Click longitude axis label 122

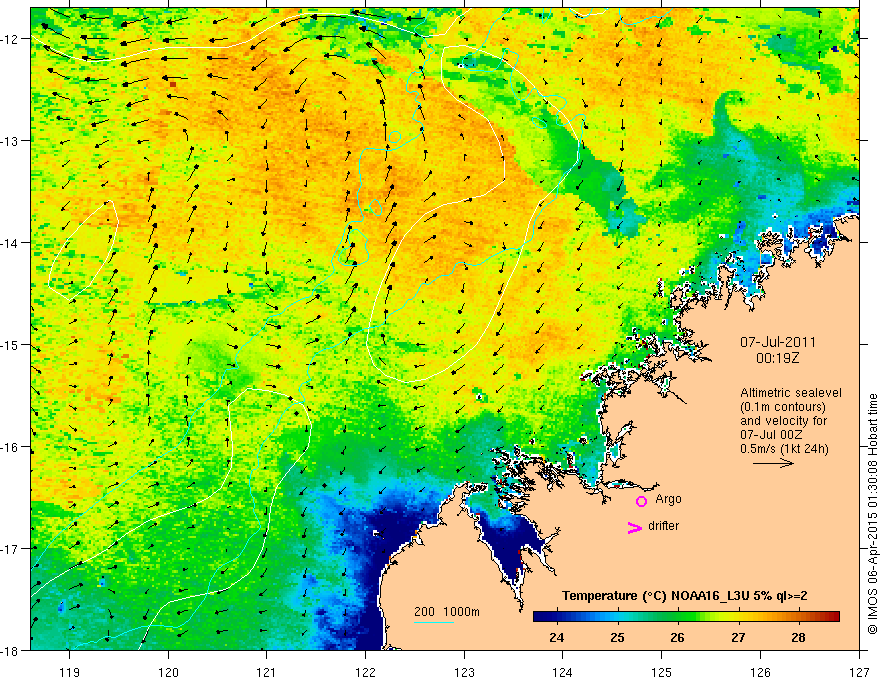[x=365, y=672]
